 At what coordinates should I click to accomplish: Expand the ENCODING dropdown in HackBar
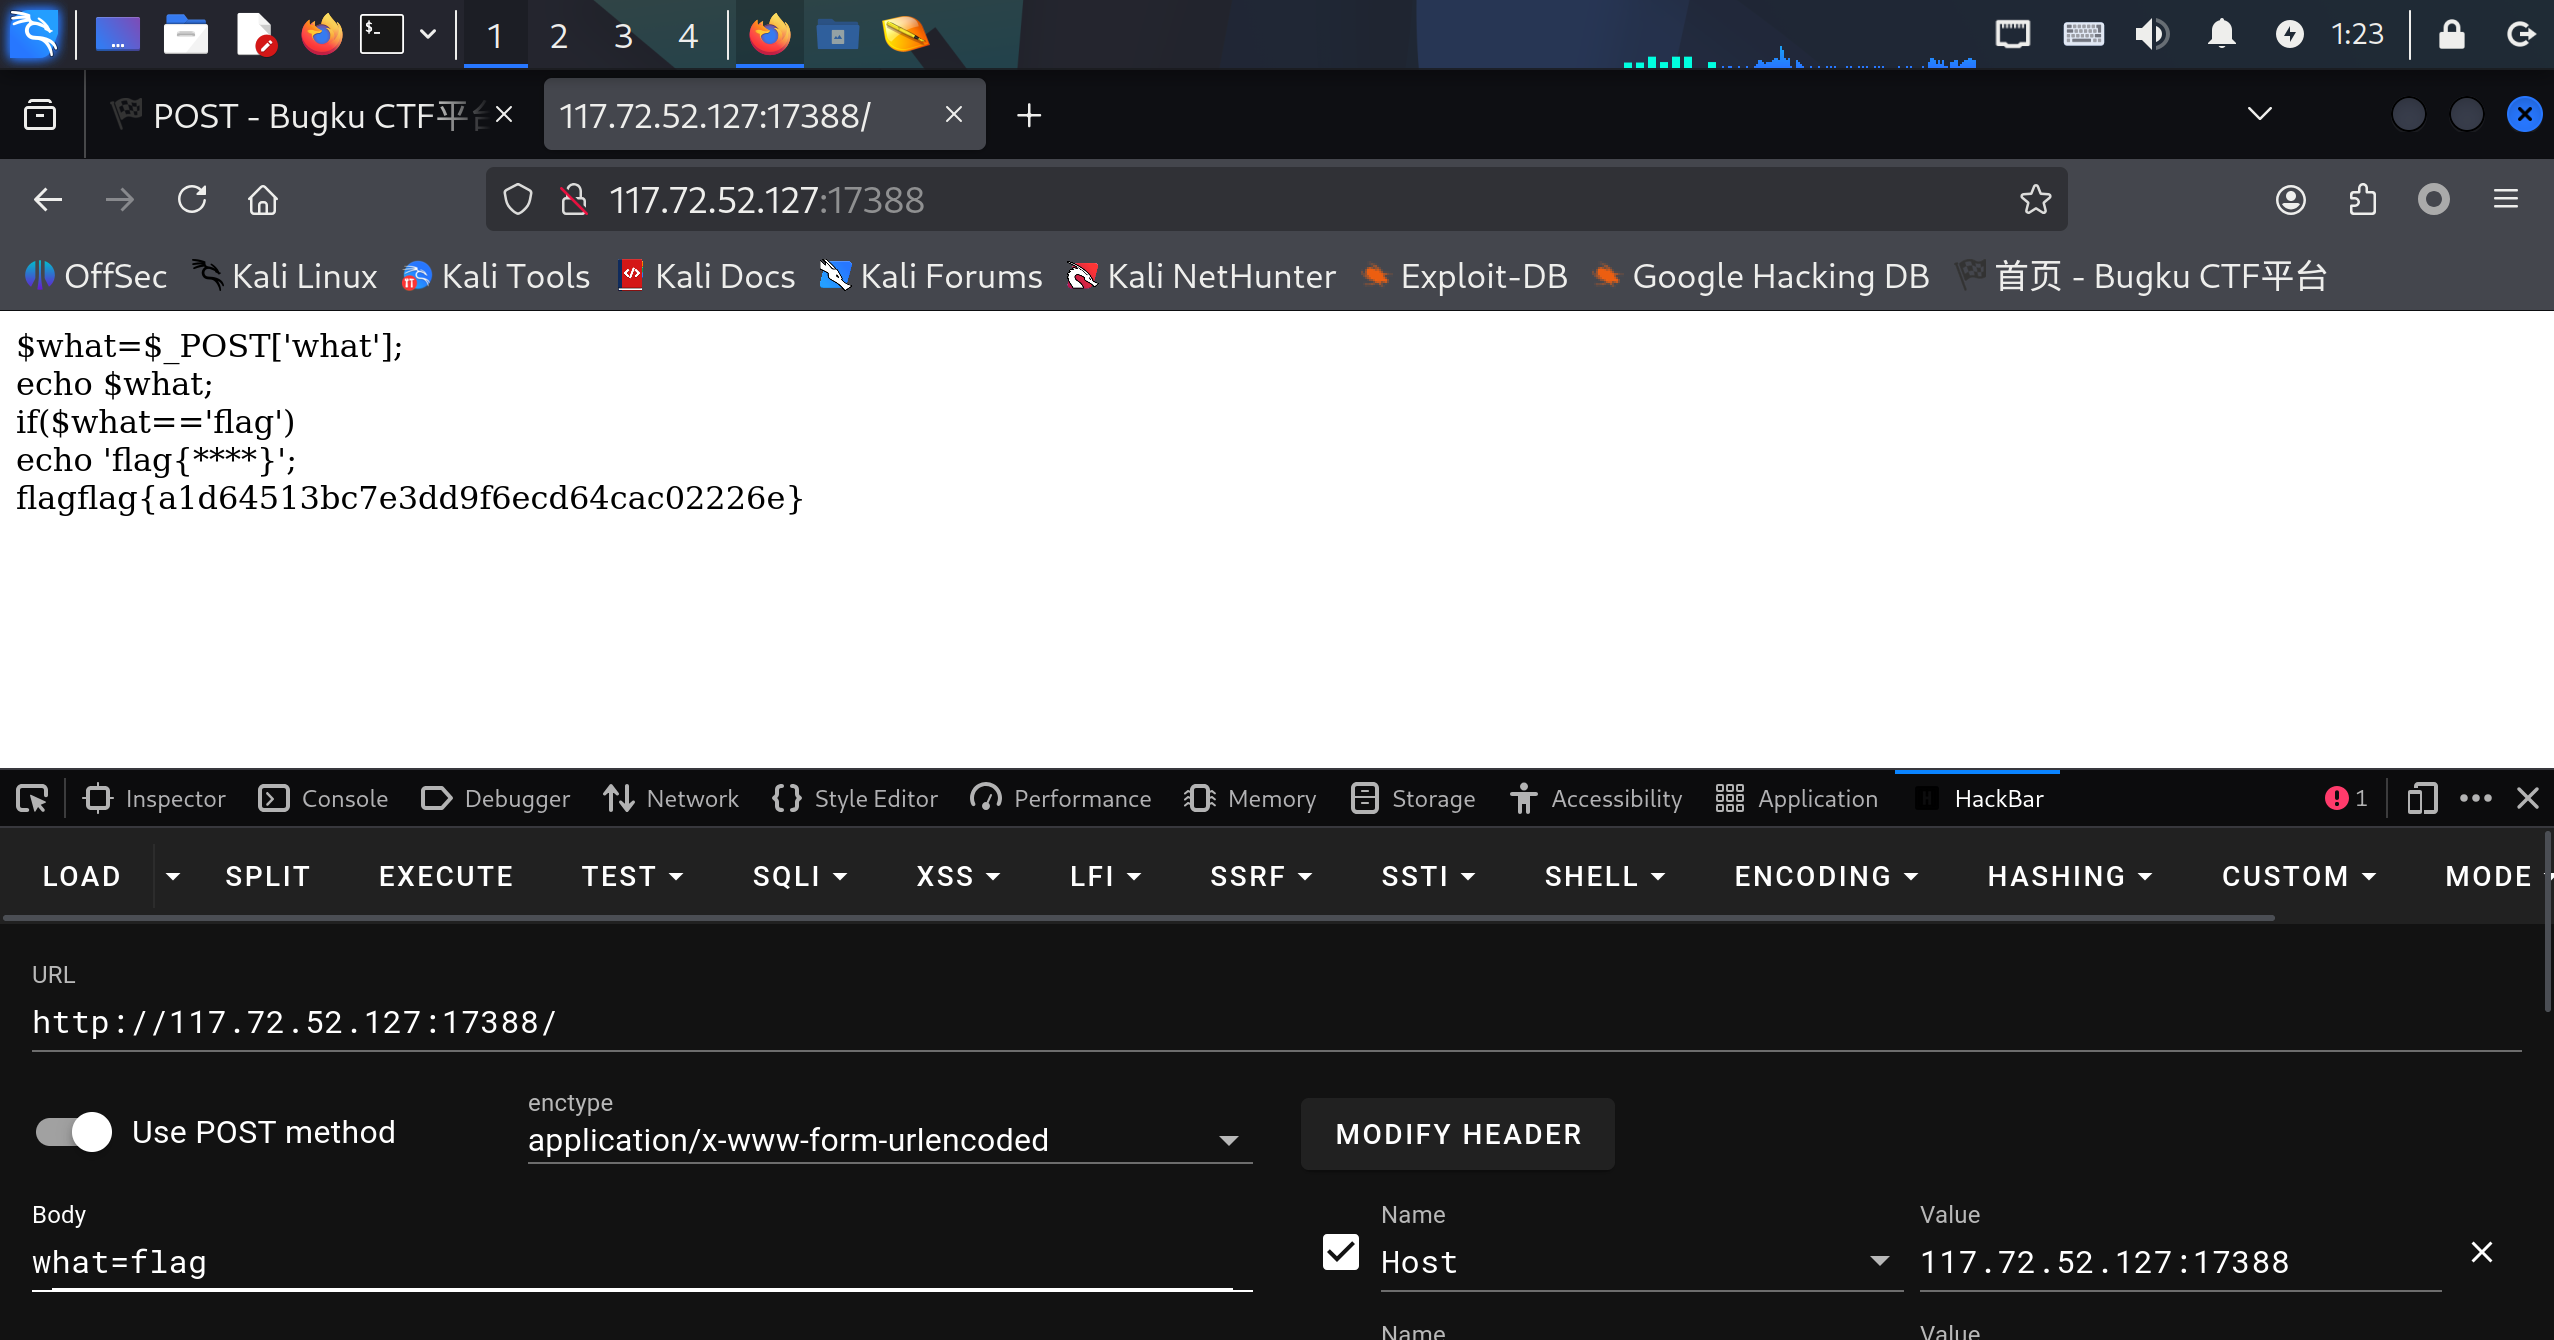pos(1826,876)
